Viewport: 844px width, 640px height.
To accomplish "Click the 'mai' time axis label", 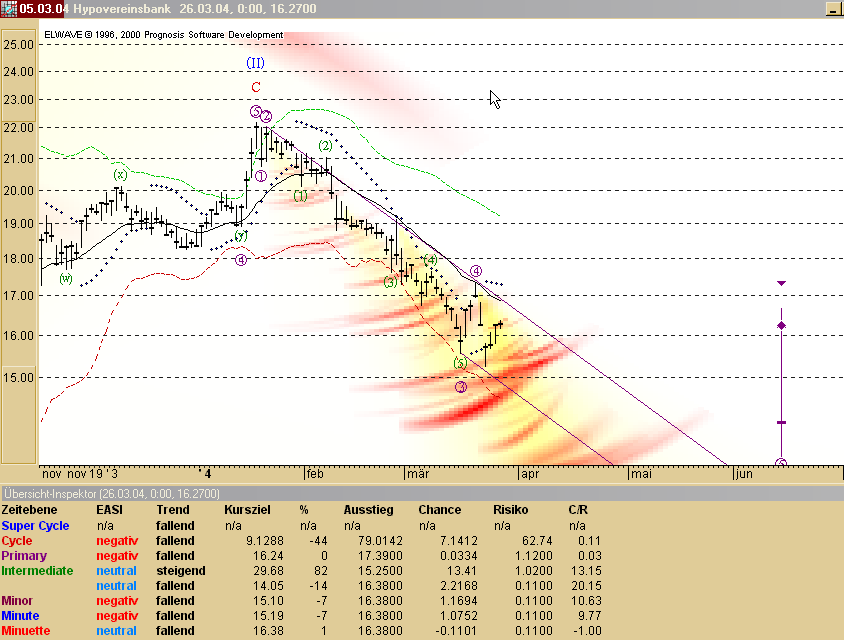I will [x=641, y=474].
